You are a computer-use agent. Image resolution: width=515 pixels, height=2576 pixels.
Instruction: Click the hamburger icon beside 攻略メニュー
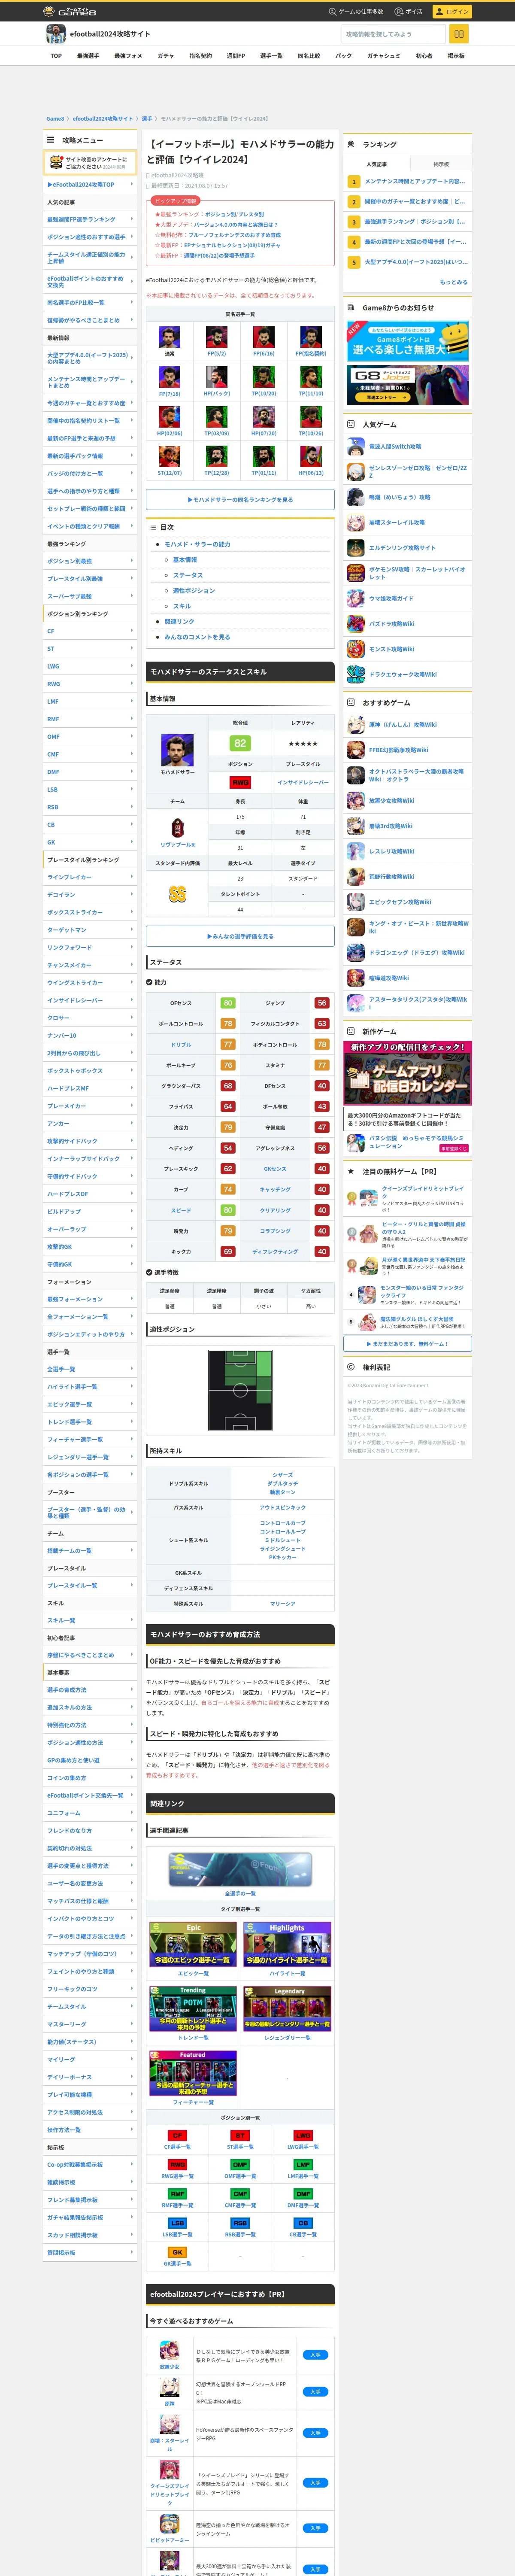pos(50,140)
